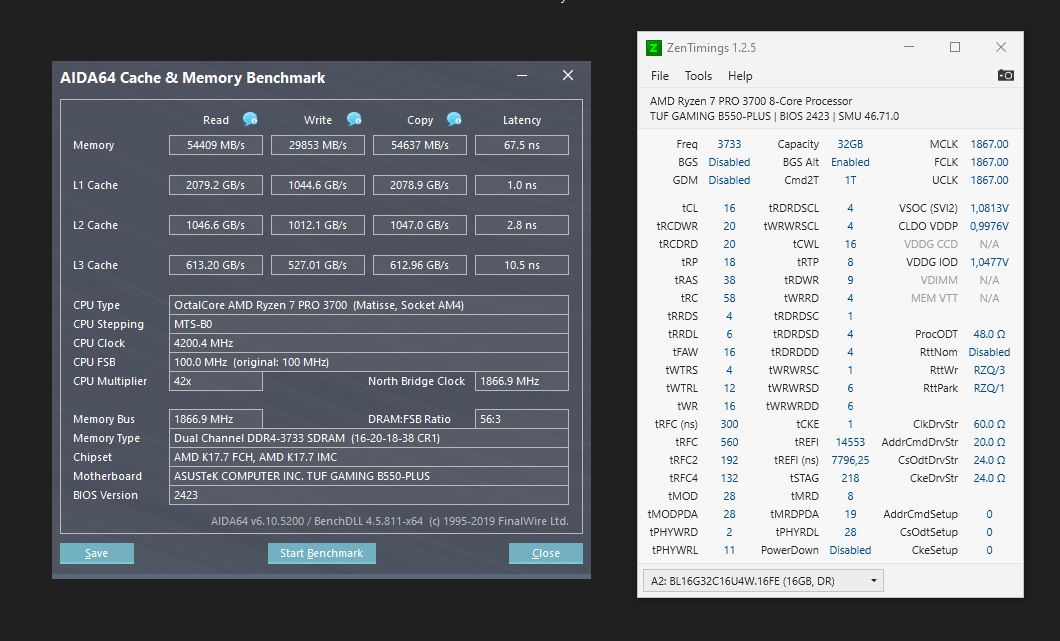This screenshot has height=641, width=1060.
Task: Click the tRFC value 560
Action: (x=729, y=442)
